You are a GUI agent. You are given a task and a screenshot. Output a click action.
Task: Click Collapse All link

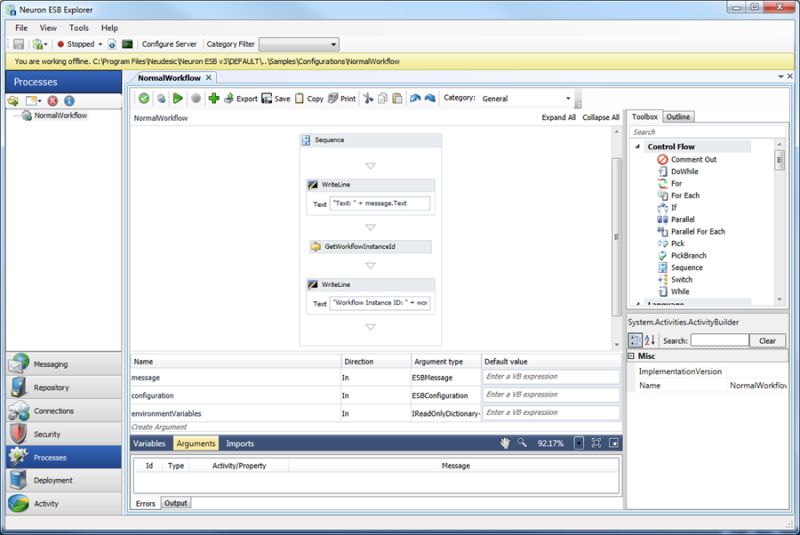(601, 117)
